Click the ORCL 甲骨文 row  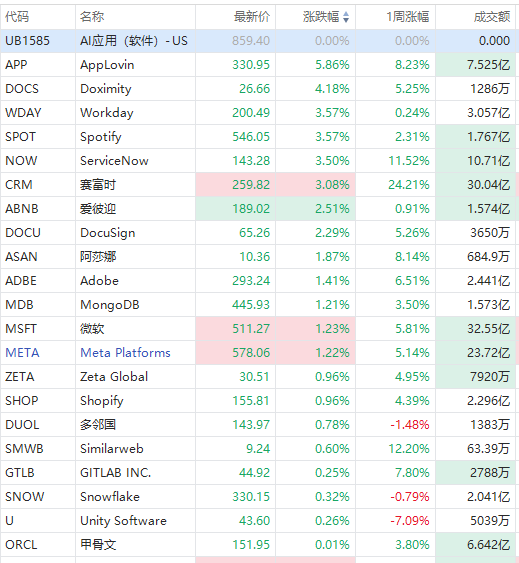(259, 545)
